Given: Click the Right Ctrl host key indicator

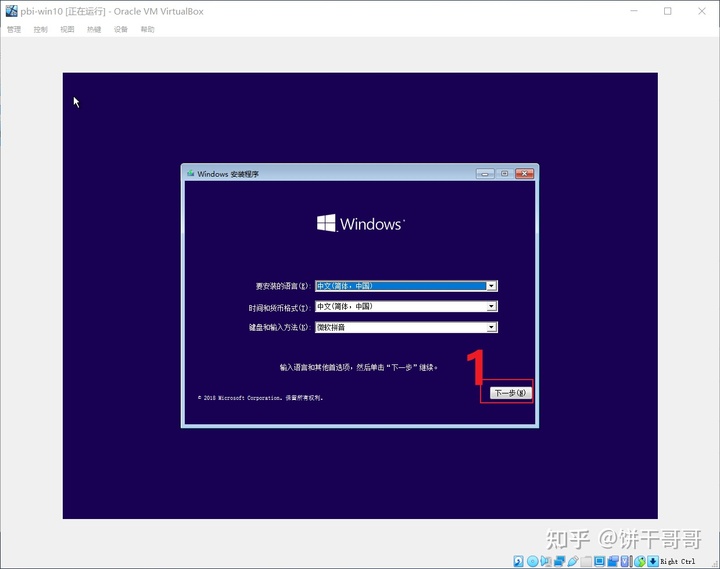Looking at the screenshot, I should 678,562.
